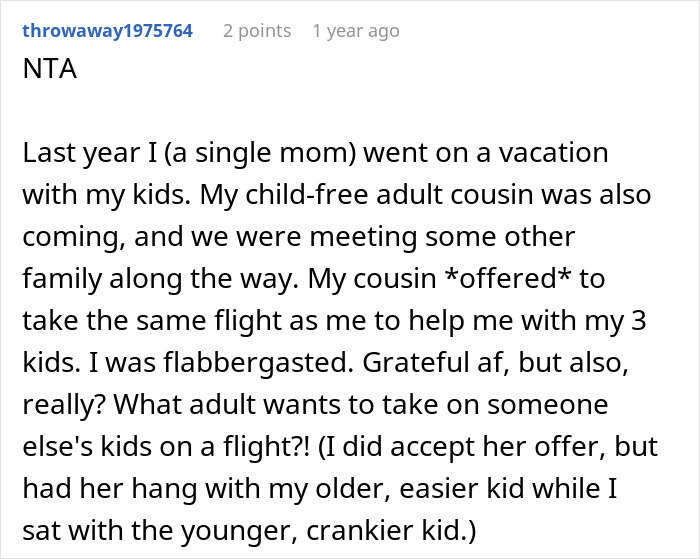Click the word "coming" in the comment
The height and width of the screenshot is (559, 700).
(65, 238)
